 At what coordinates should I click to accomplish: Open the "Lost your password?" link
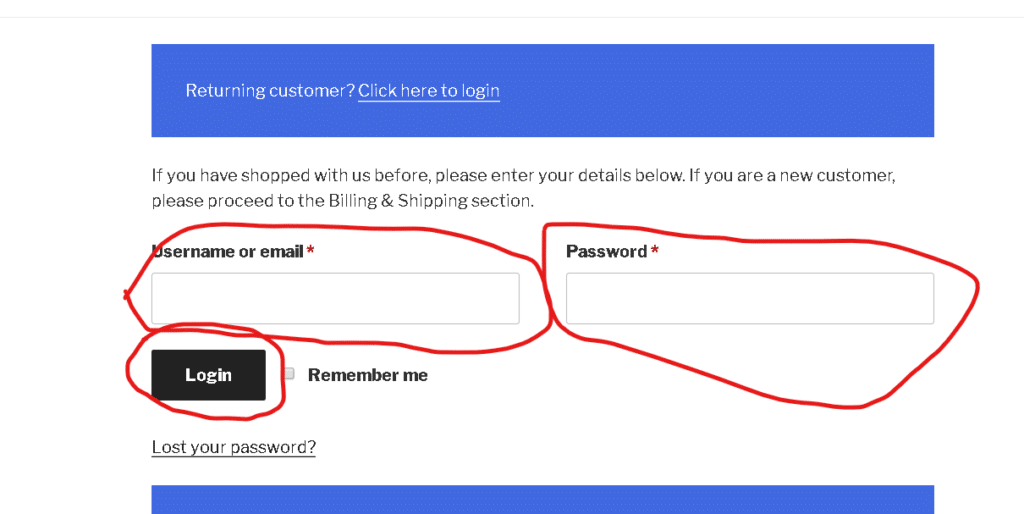tap(233, 447)
